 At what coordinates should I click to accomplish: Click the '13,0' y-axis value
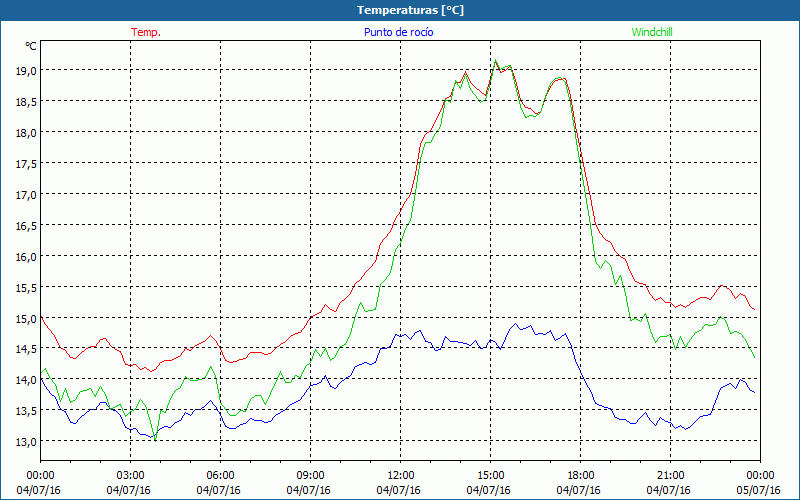click(26, 441)
